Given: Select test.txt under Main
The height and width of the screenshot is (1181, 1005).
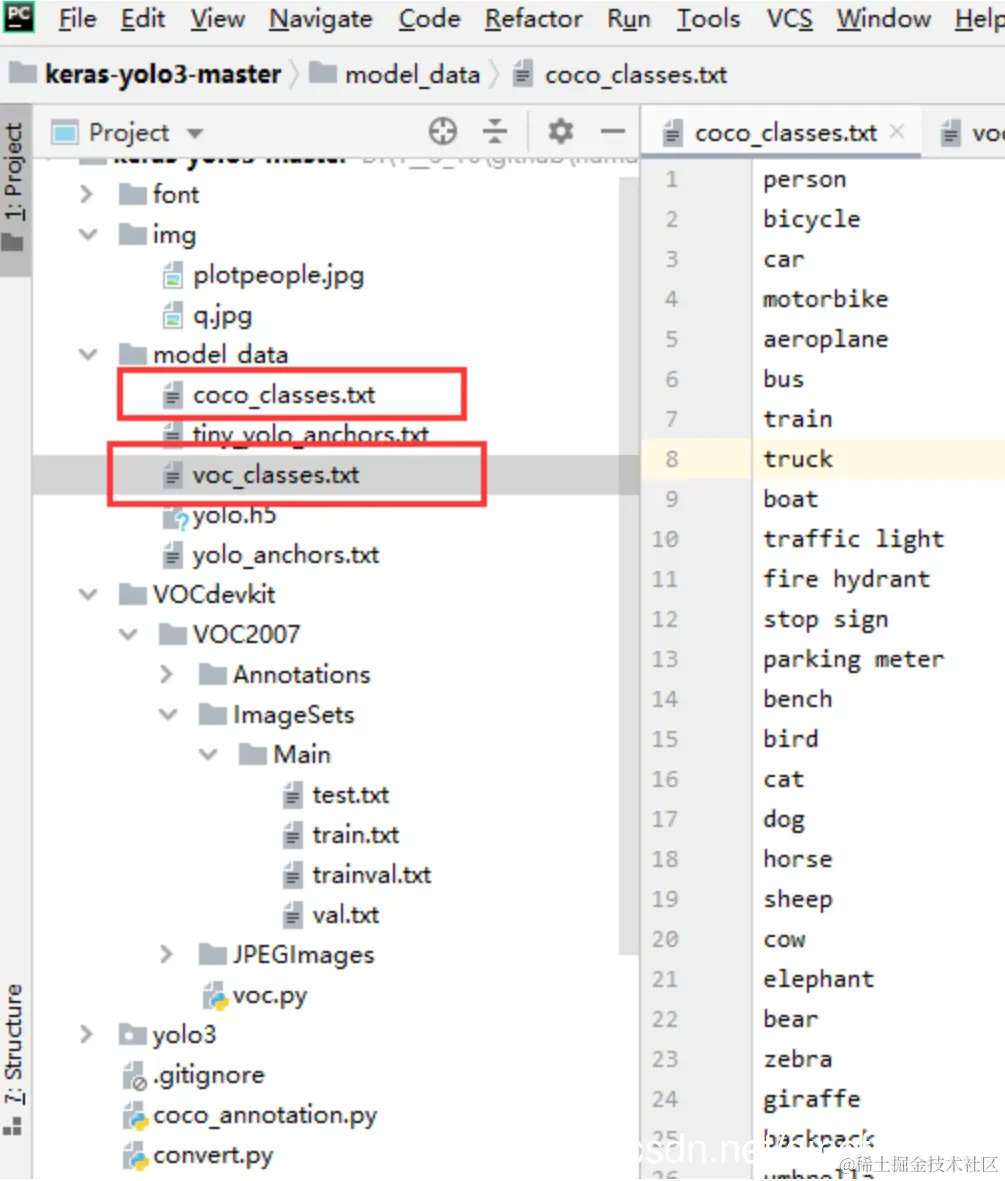Looking at the screenshot, I should [x=350, y=795].
